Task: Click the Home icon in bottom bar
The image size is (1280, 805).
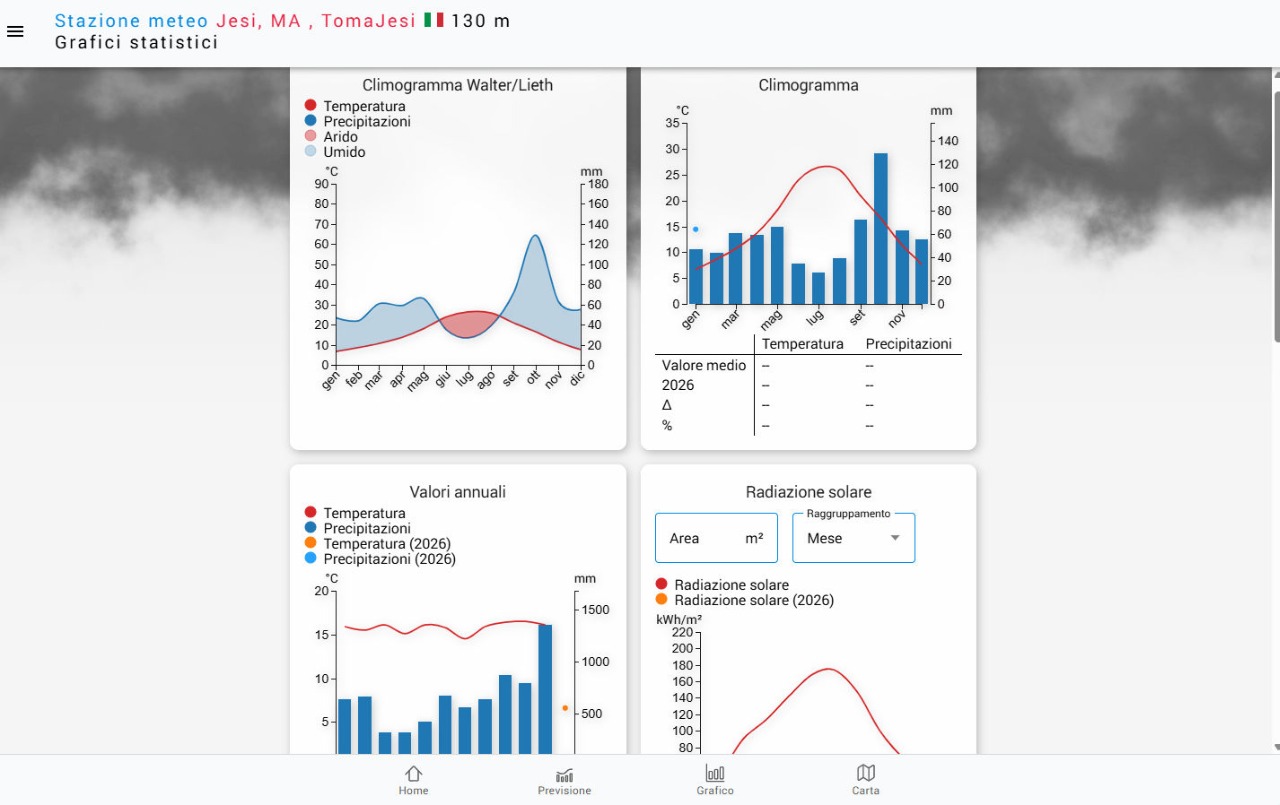Action: 413,779
